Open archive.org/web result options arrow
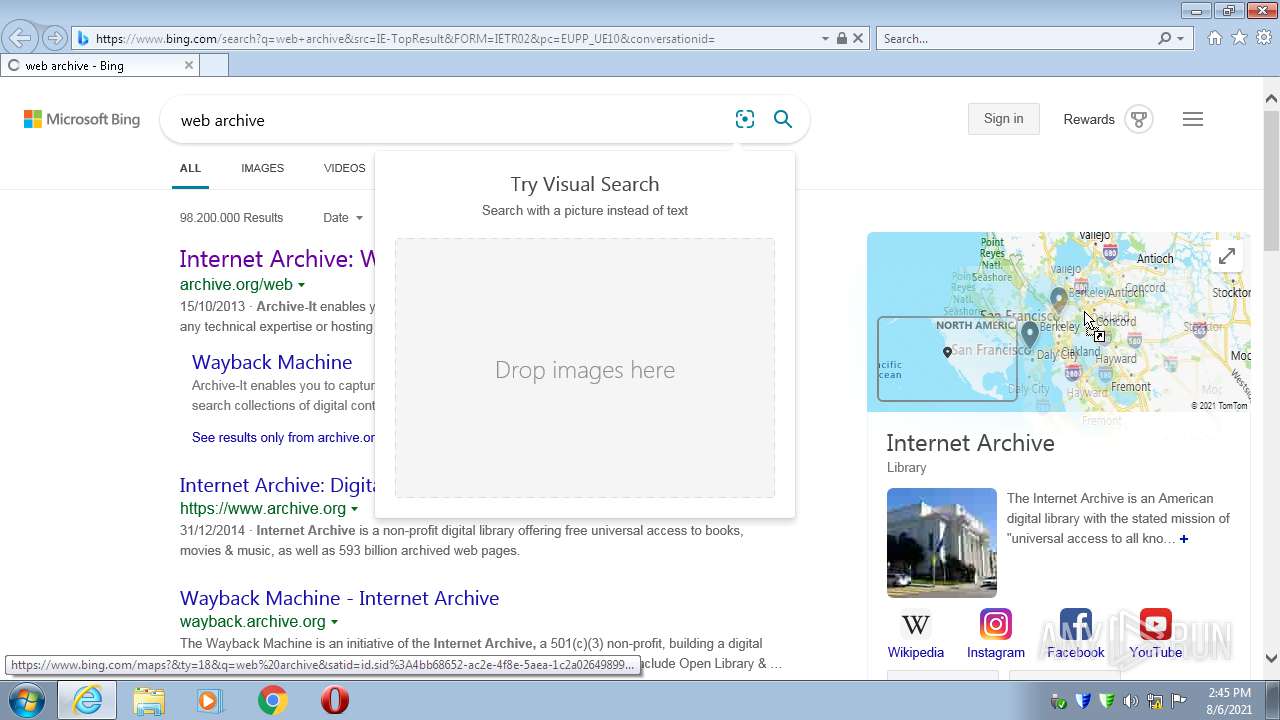The height and width of the screenshot is (720, 1280). 301,285
